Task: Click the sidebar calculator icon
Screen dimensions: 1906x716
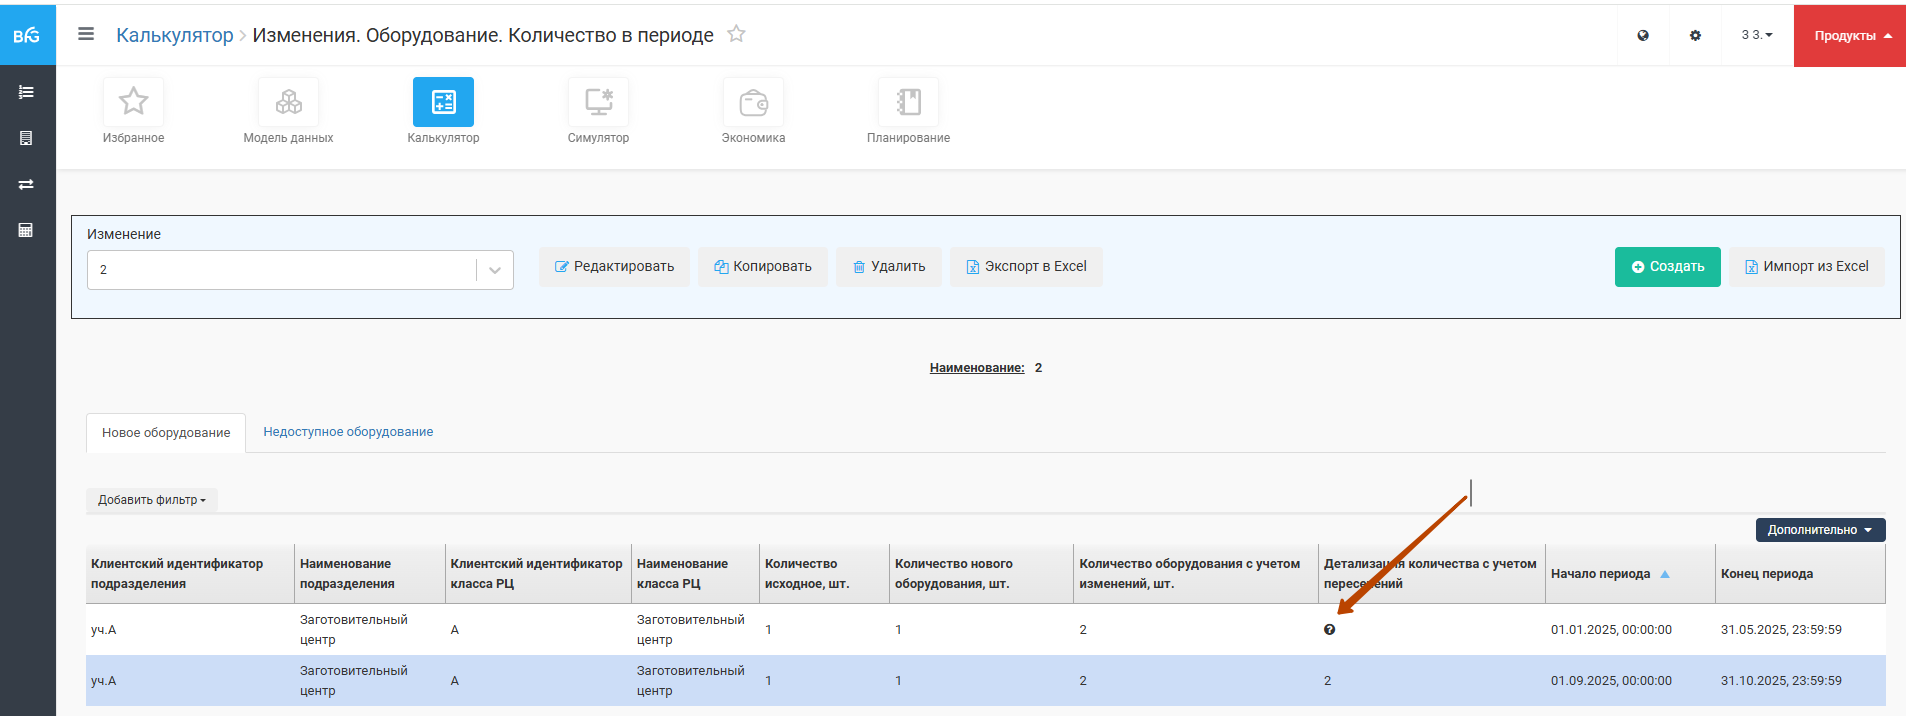Action: point(26,230)
